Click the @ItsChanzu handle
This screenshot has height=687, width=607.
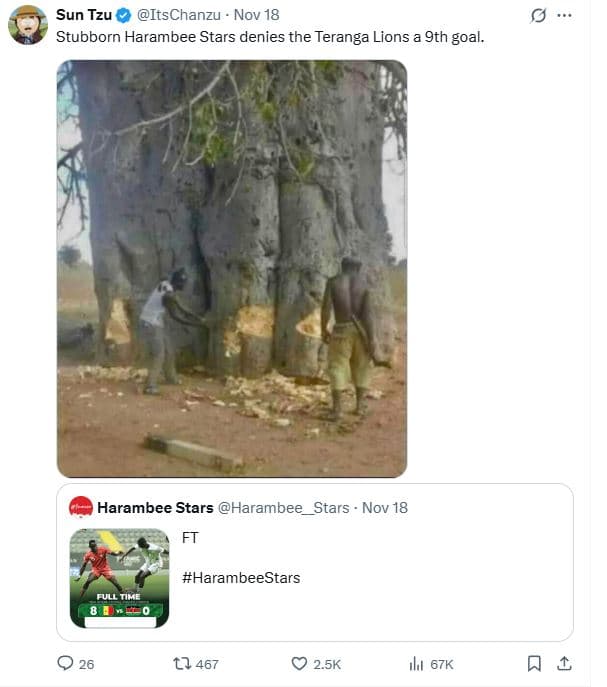click(x=177, y=15)
